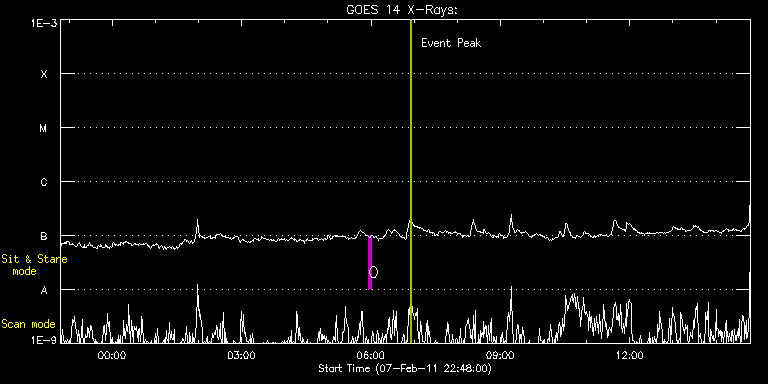Click the 1E-3 top axis label
768x384 pixels.
click(x=44, y=23)
